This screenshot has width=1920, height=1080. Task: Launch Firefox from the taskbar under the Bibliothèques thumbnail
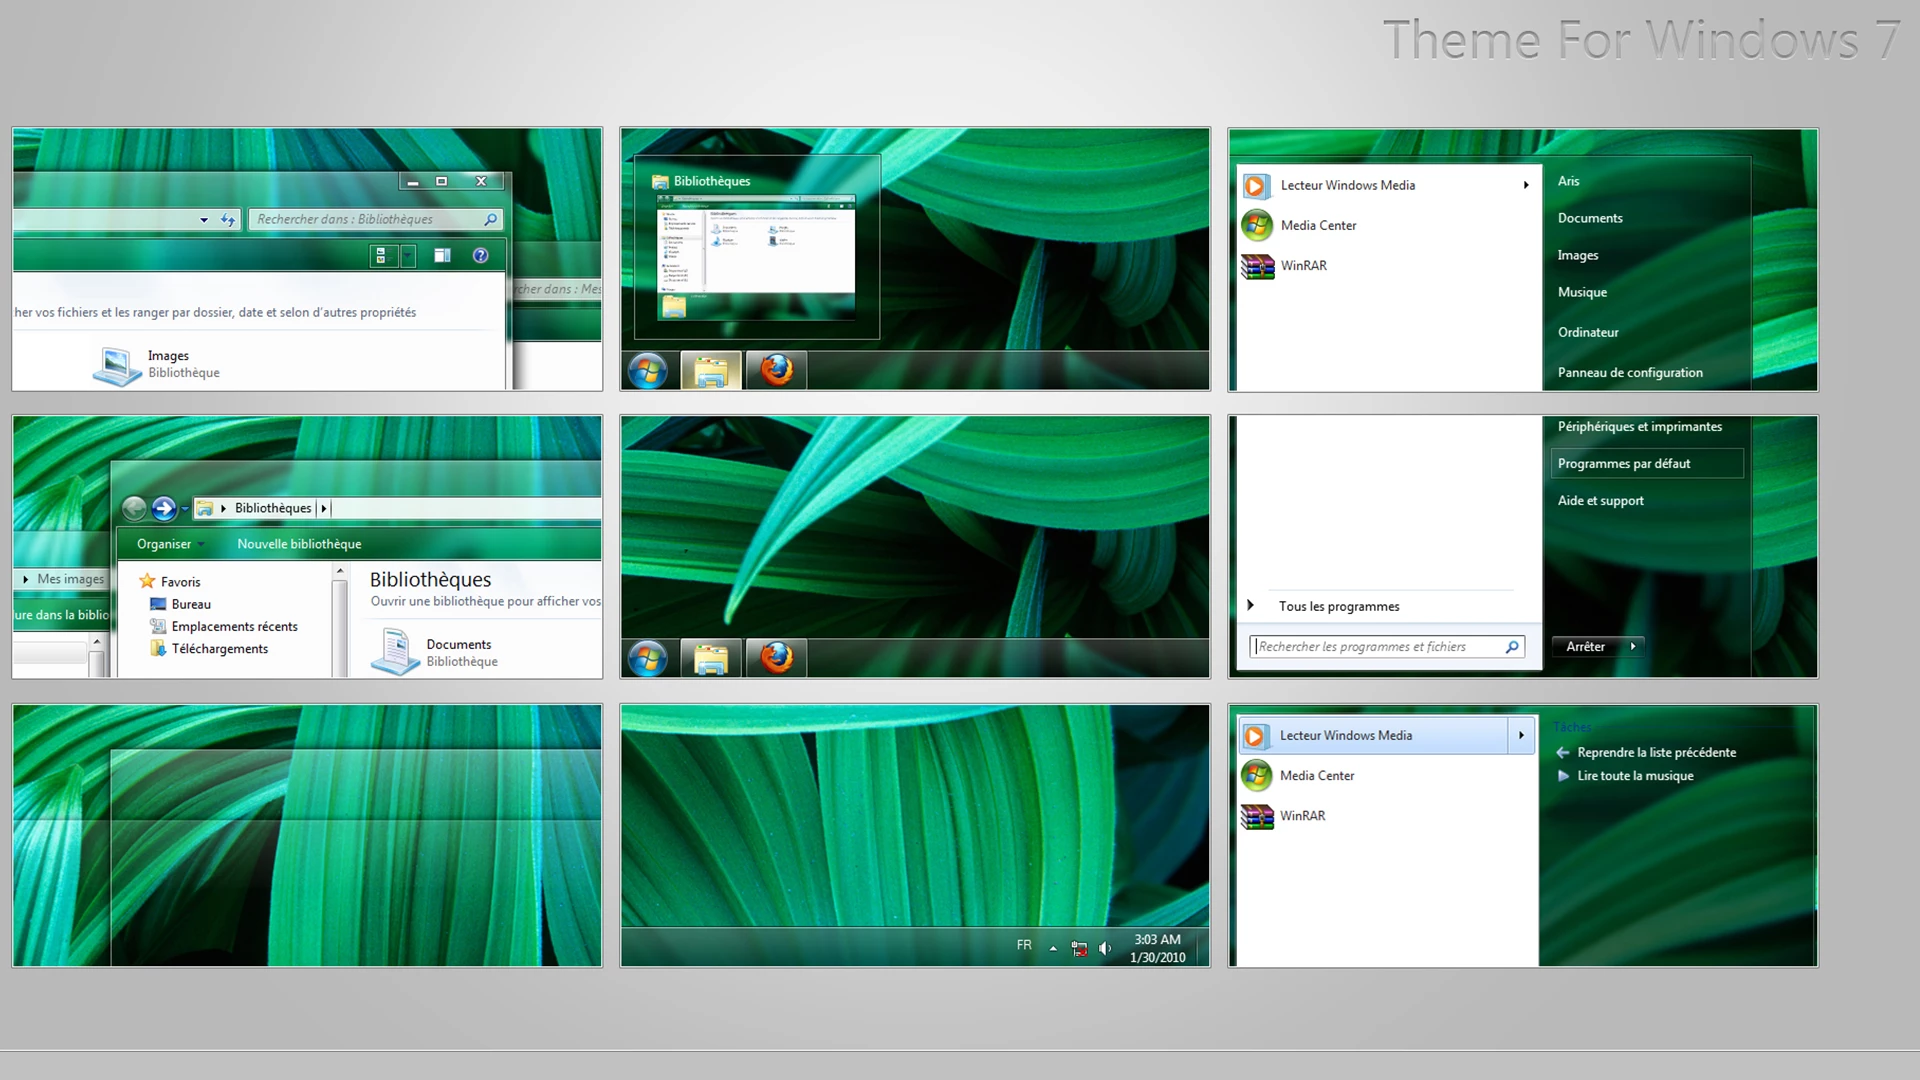tap(777, 370)
